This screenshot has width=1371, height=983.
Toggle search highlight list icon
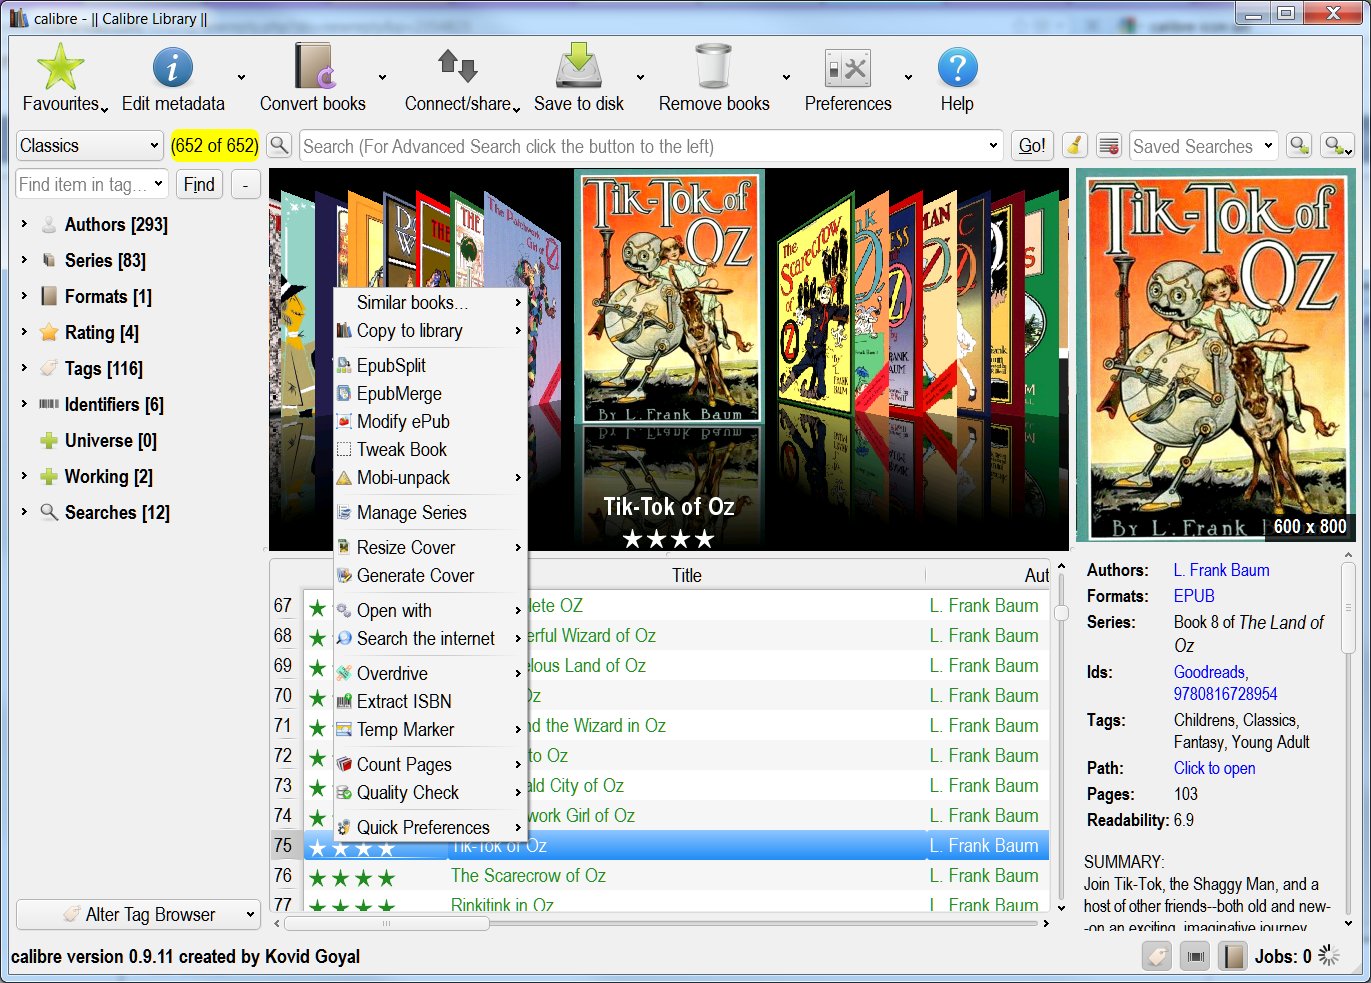pos(1109,146)
